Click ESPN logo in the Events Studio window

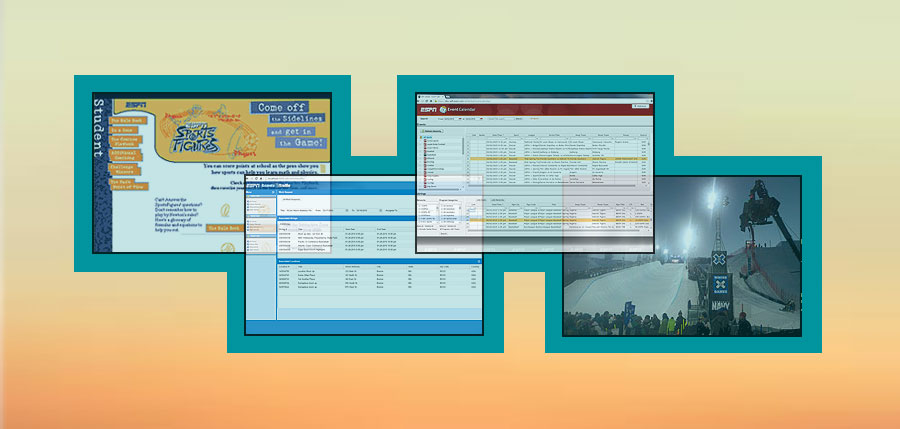tap(252, 185)
